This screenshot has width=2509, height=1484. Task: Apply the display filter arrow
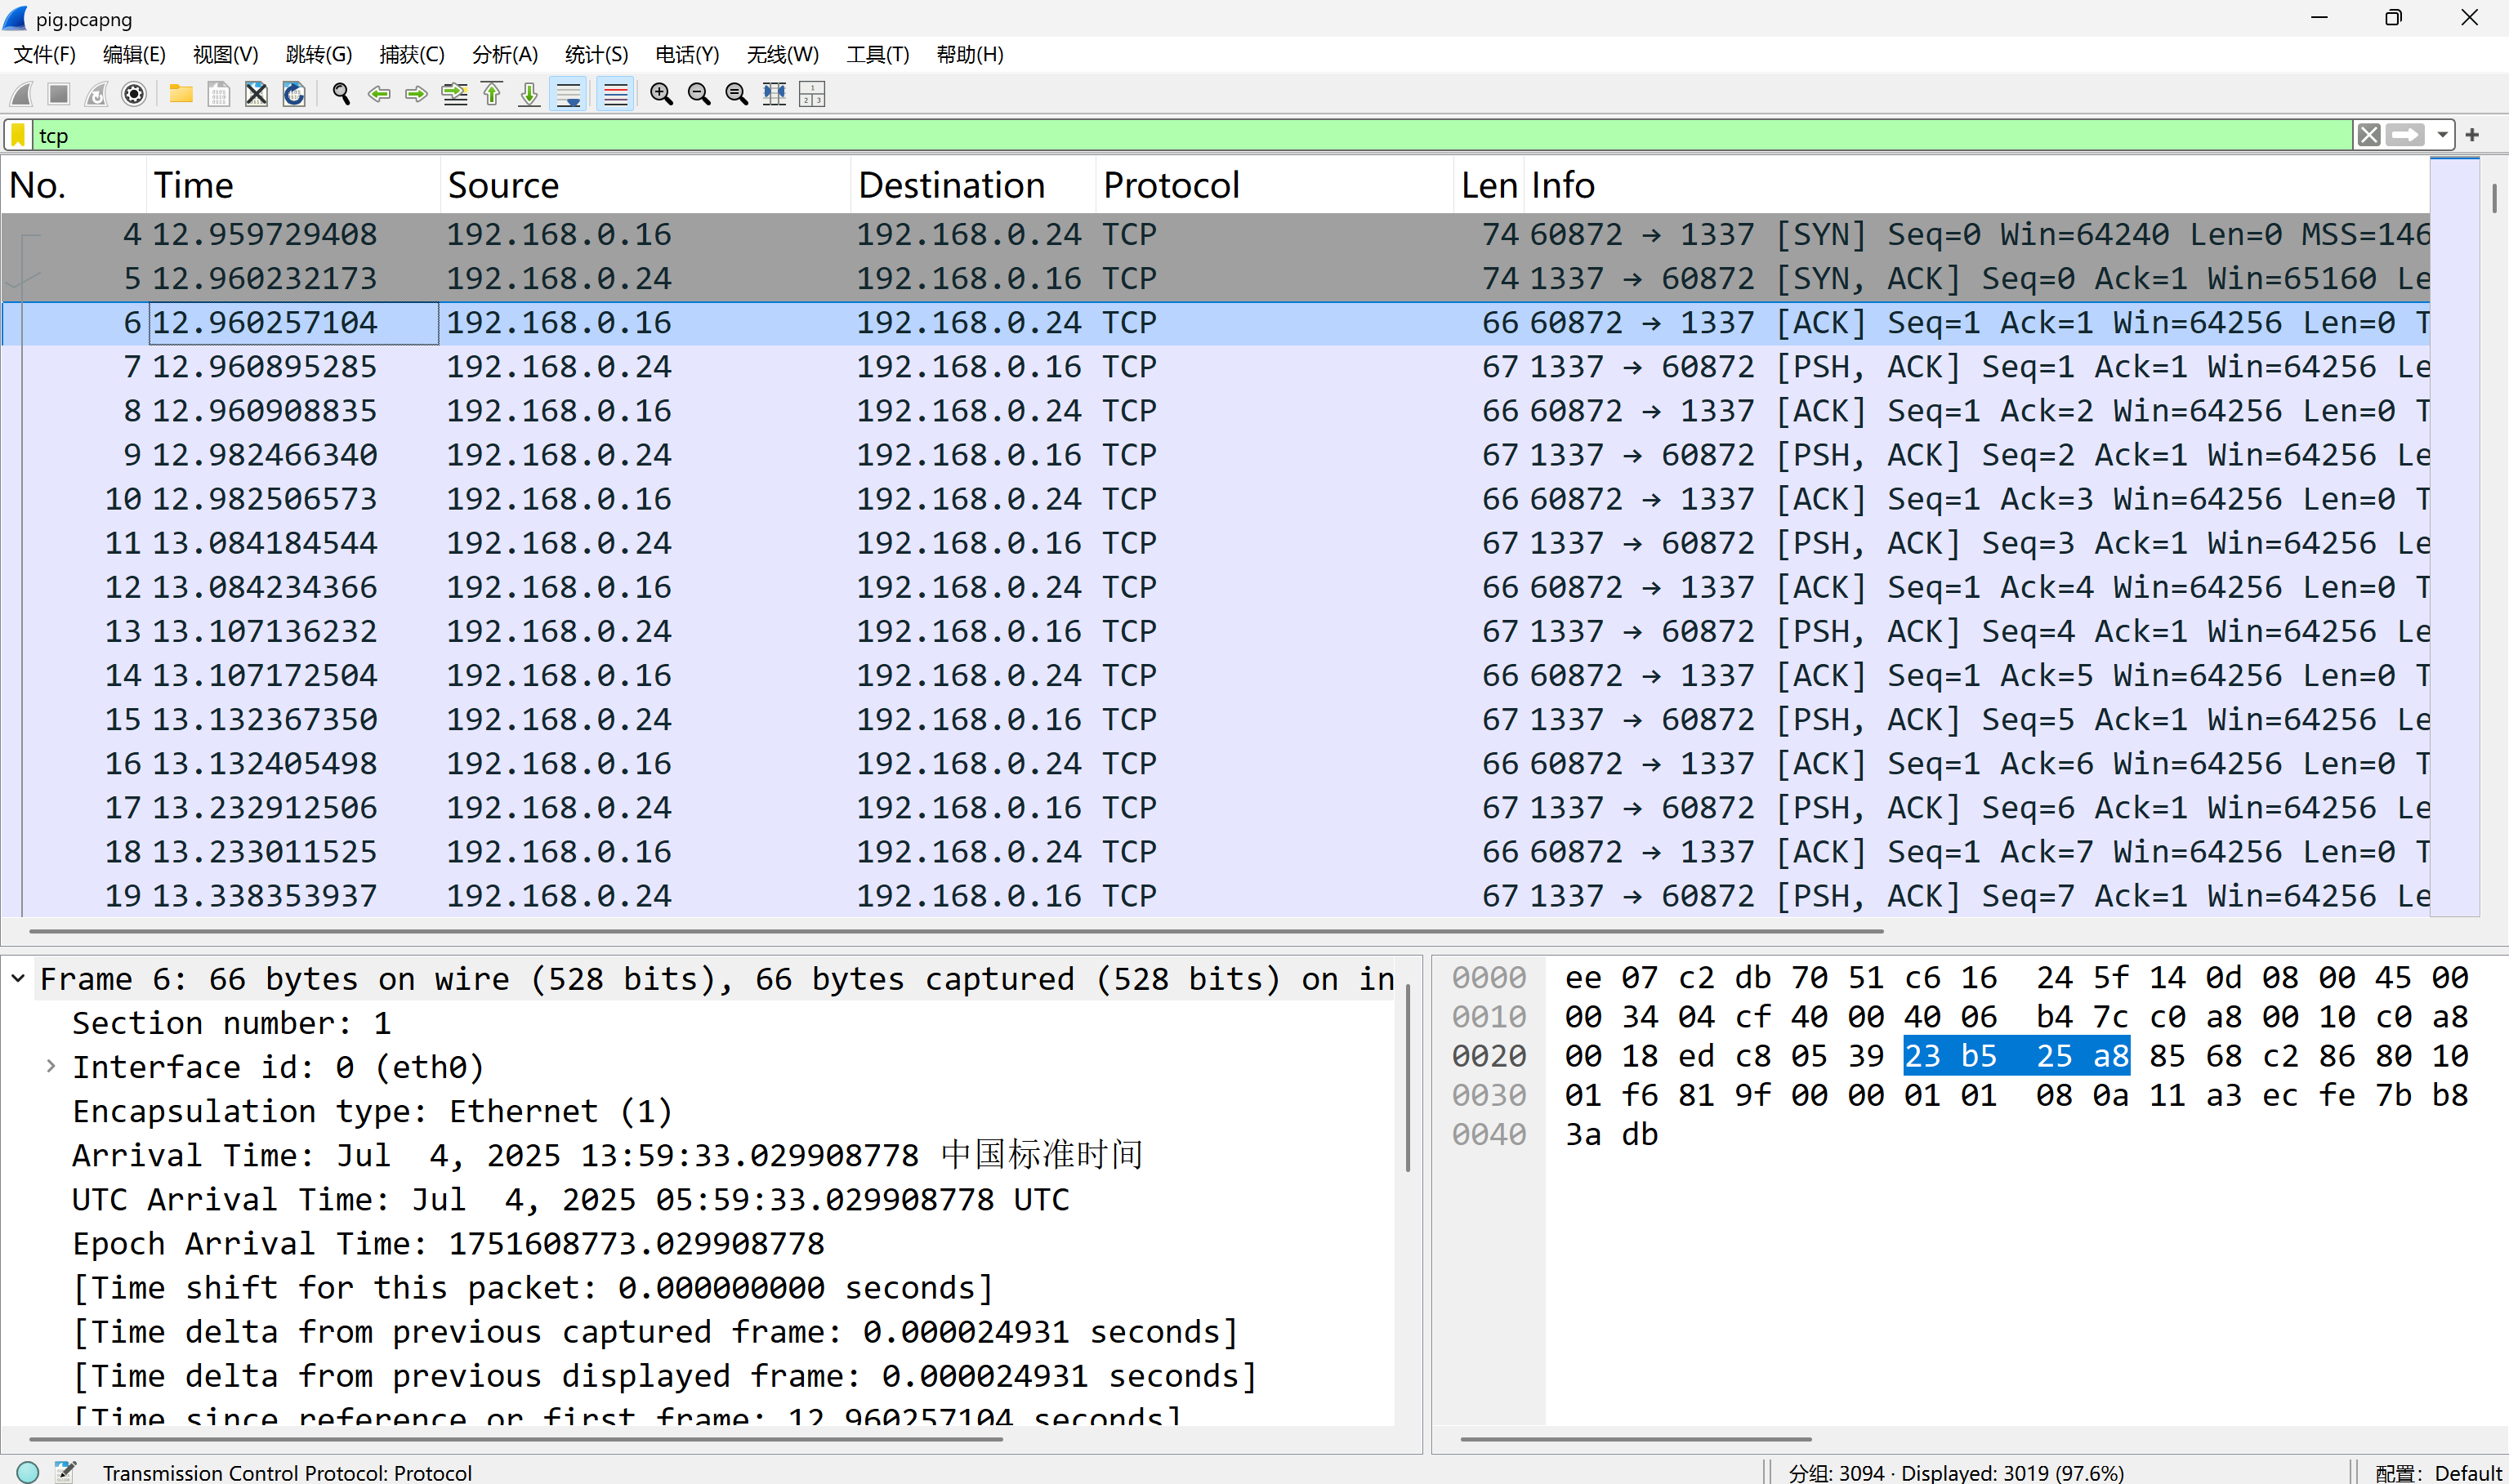pyautogui.click(x=2405, y=135)
